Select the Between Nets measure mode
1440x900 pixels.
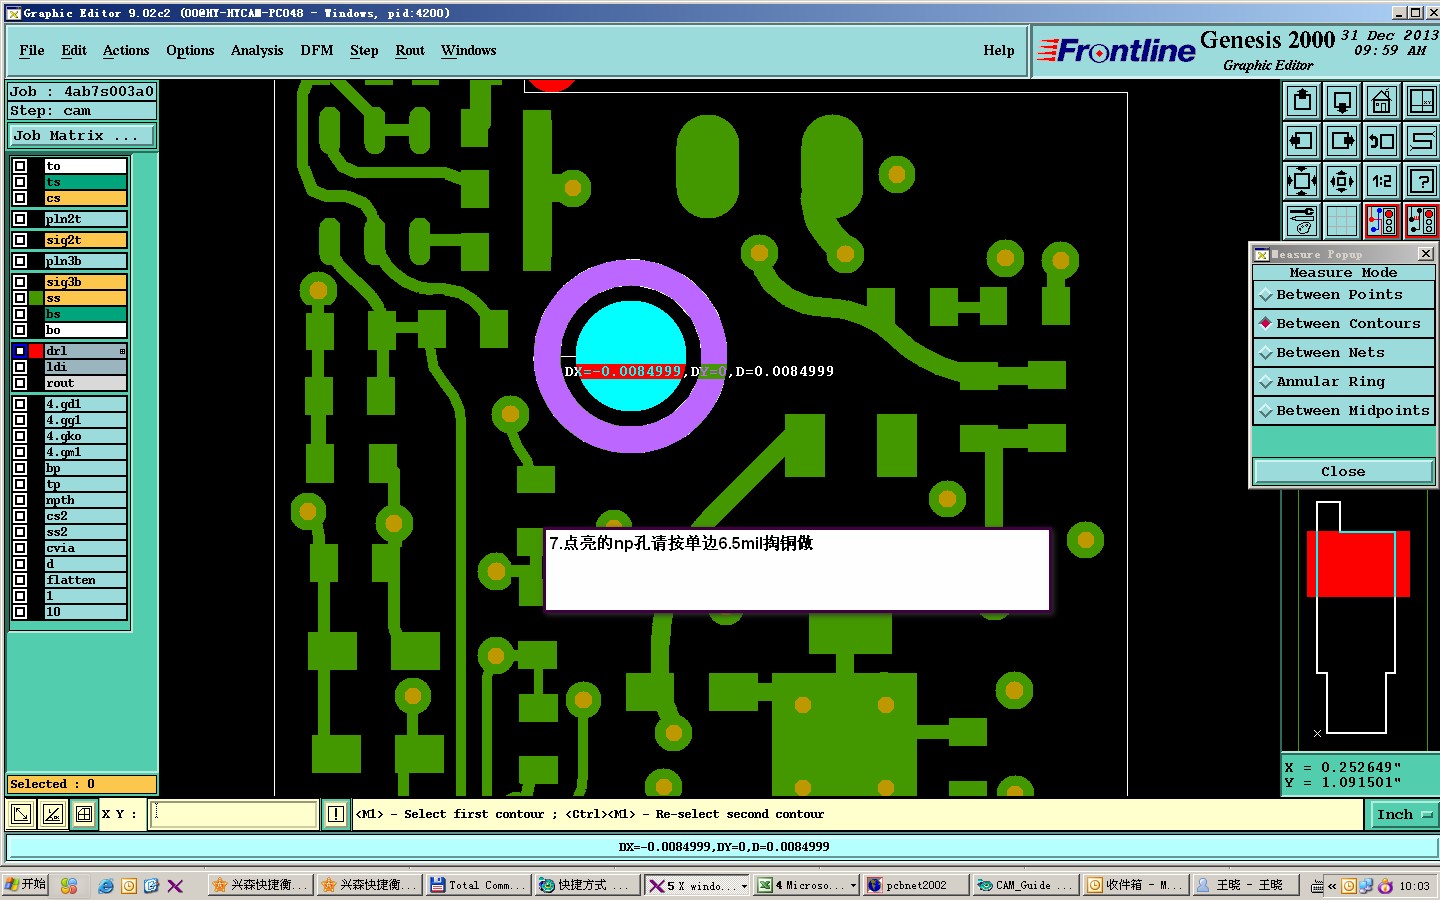1343,353
